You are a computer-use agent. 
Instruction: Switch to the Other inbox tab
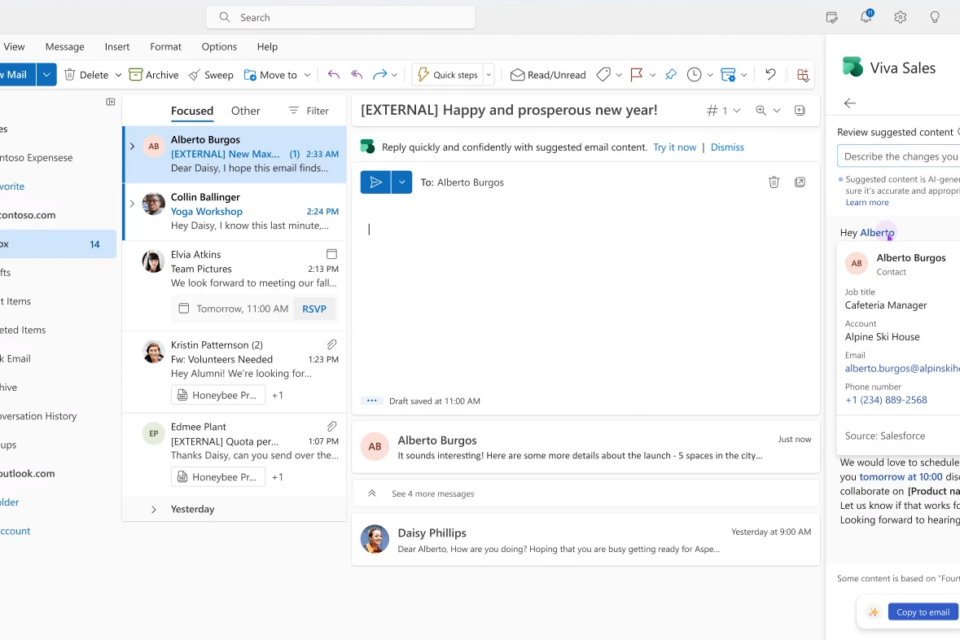pos(245,111)
